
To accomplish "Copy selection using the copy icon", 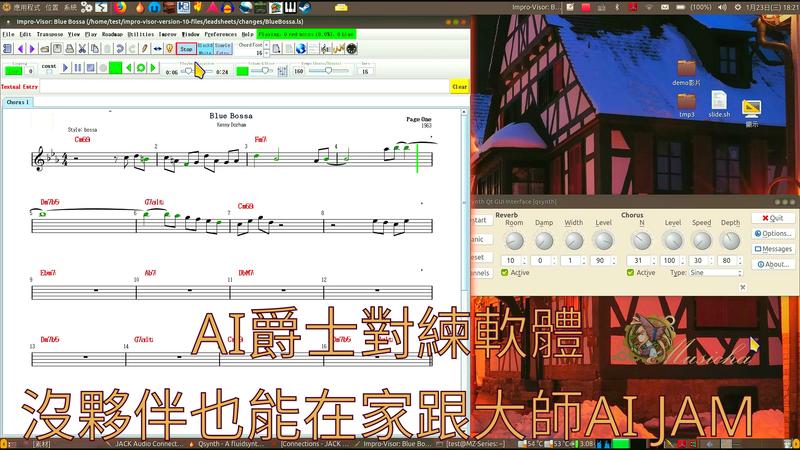I will click(x=95, y=48).
